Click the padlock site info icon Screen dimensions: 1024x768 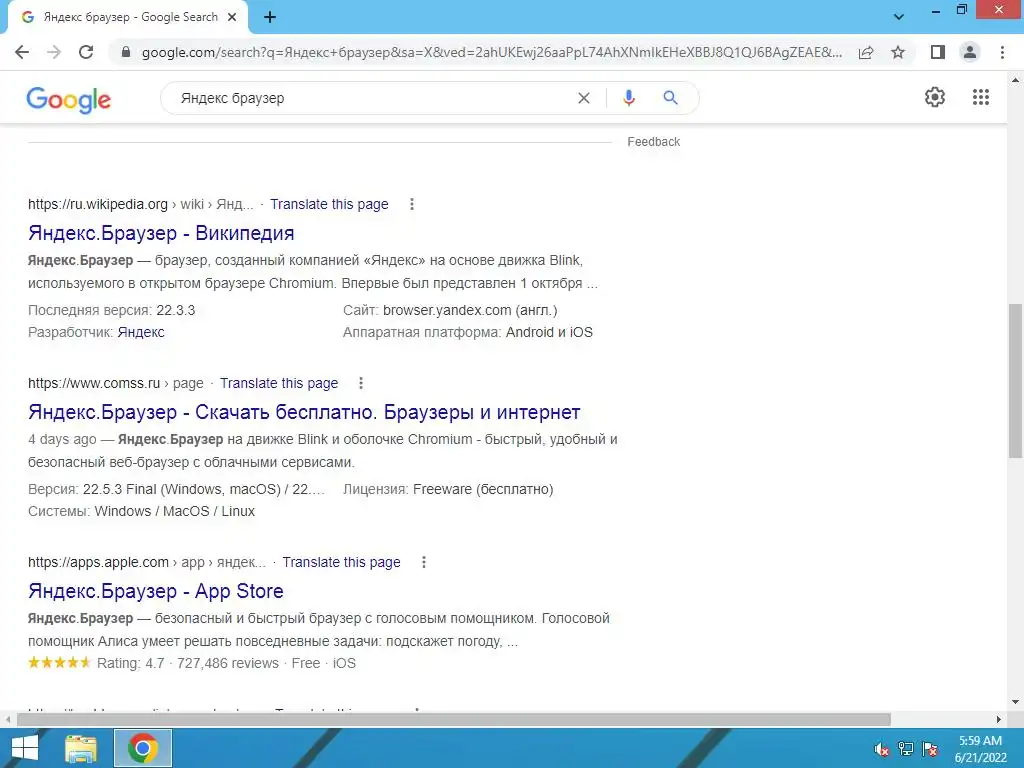126,52
